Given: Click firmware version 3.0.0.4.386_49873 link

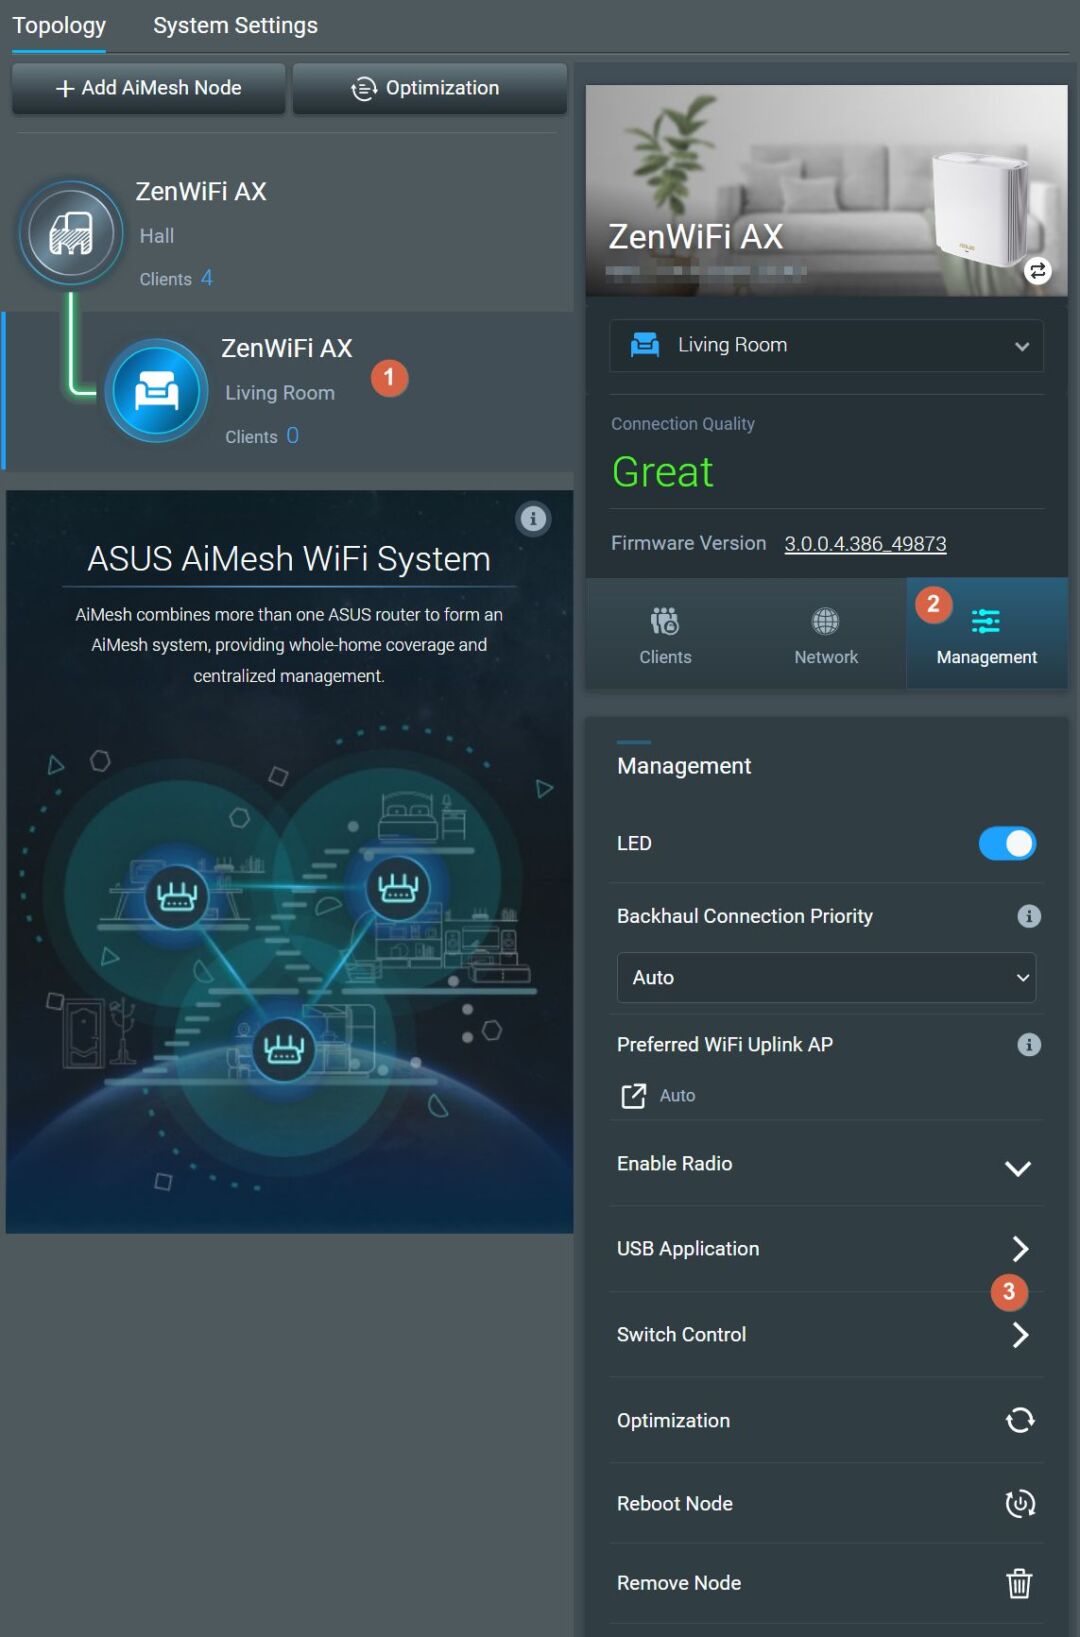Looking at the screenshot, I should pyautogui.click(x=865, y=544).
